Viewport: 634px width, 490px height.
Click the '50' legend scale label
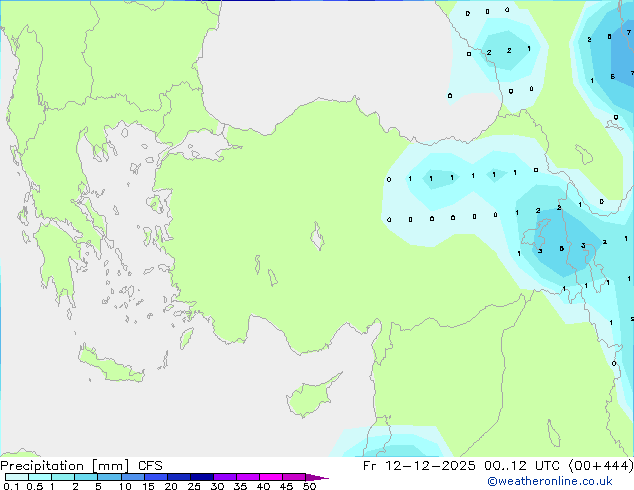pos(309,486)
